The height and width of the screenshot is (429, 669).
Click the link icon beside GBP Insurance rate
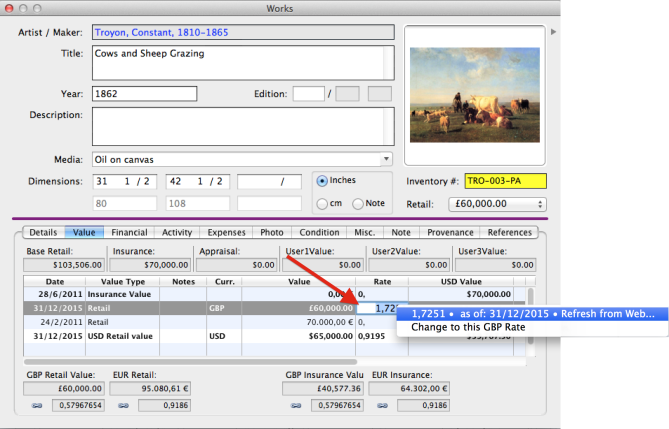click(x=294, y=407)
